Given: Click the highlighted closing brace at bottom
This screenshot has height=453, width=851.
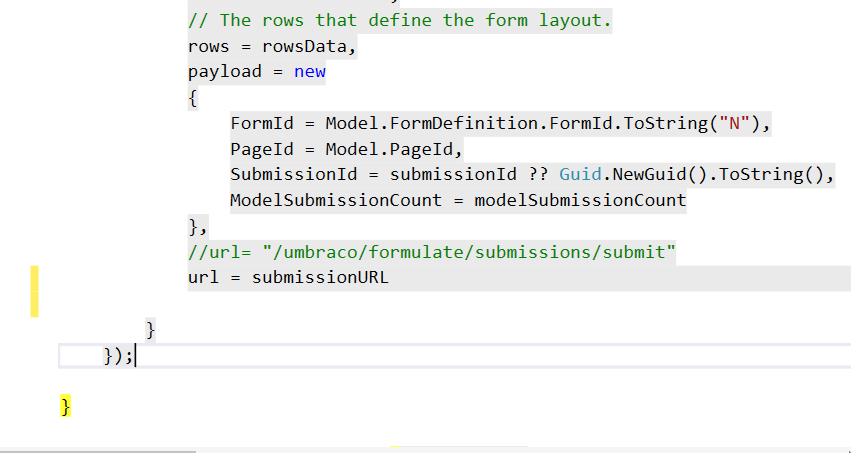Looking at the screenshot, I should tap(65, 406).
